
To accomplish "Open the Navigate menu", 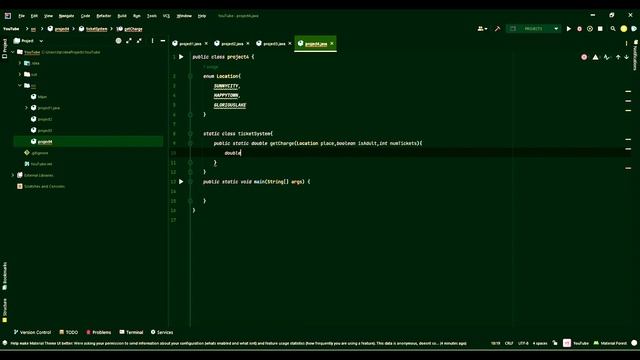I will [x=66, y=16].
